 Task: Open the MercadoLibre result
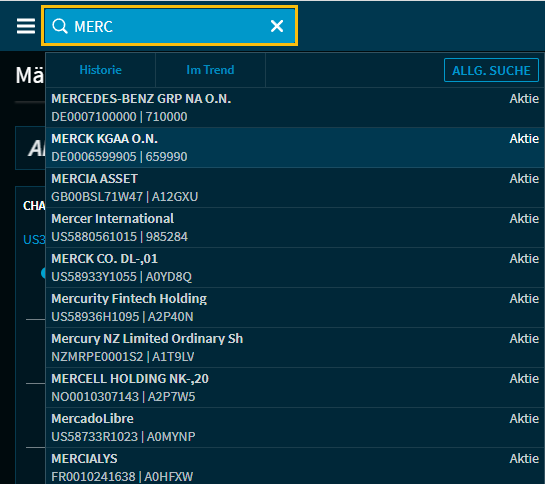click(x=295, y=427)
